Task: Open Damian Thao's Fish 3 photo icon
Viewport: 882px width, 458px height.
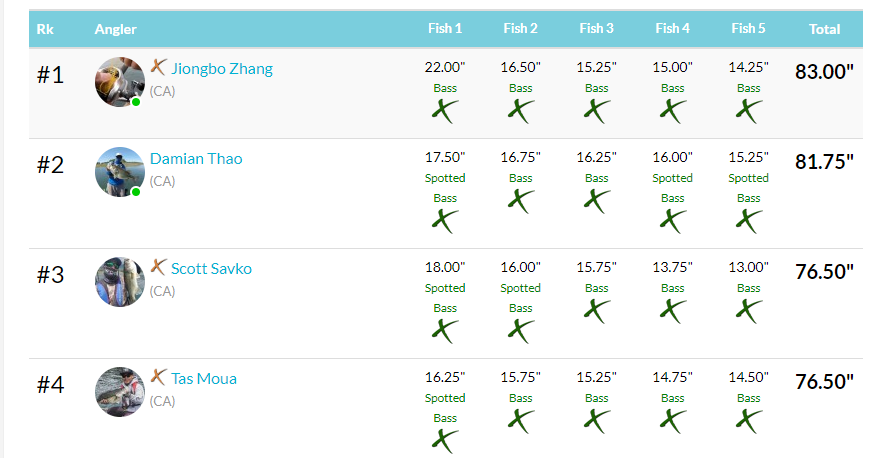Action: click(597, 201)
